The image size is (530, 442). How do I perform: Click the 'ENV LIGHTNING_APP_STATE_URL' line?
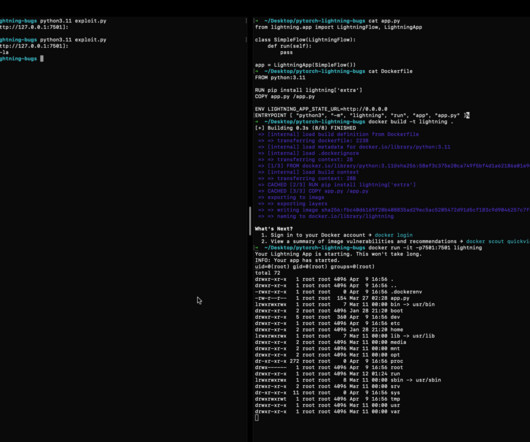coord(321,109)
